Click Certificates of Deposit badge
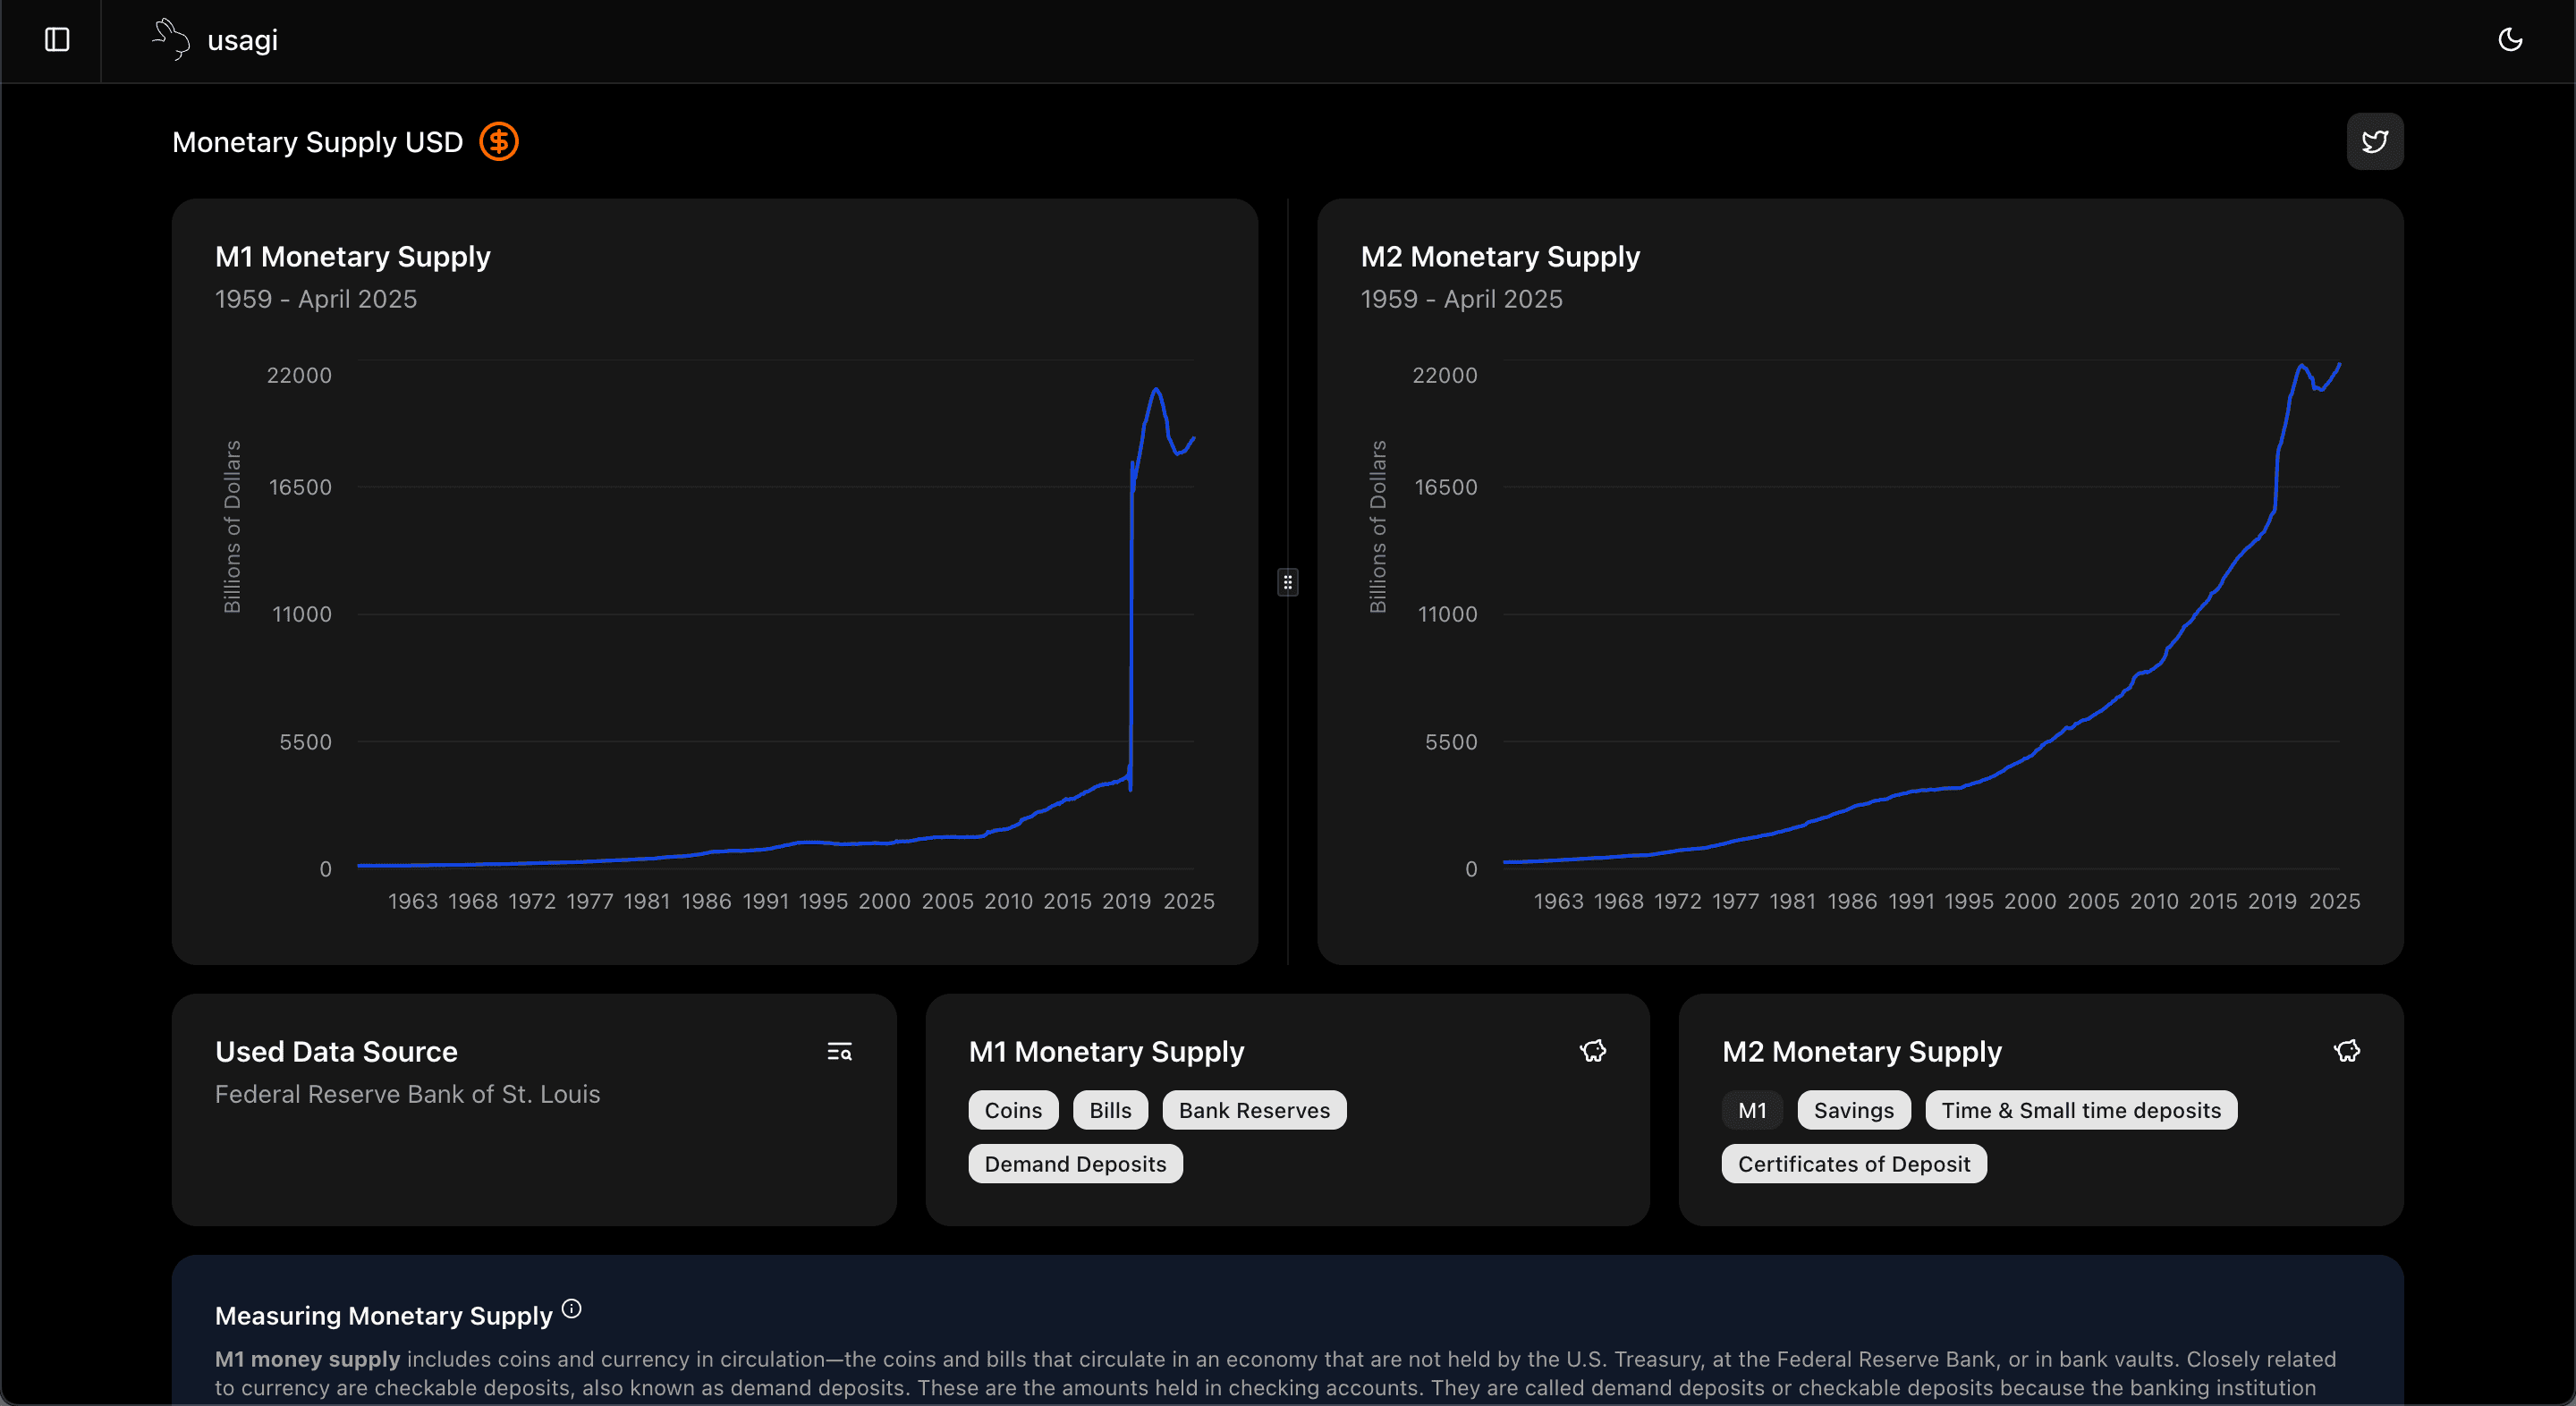 pyautogui.click(x=1853, y=1164)
